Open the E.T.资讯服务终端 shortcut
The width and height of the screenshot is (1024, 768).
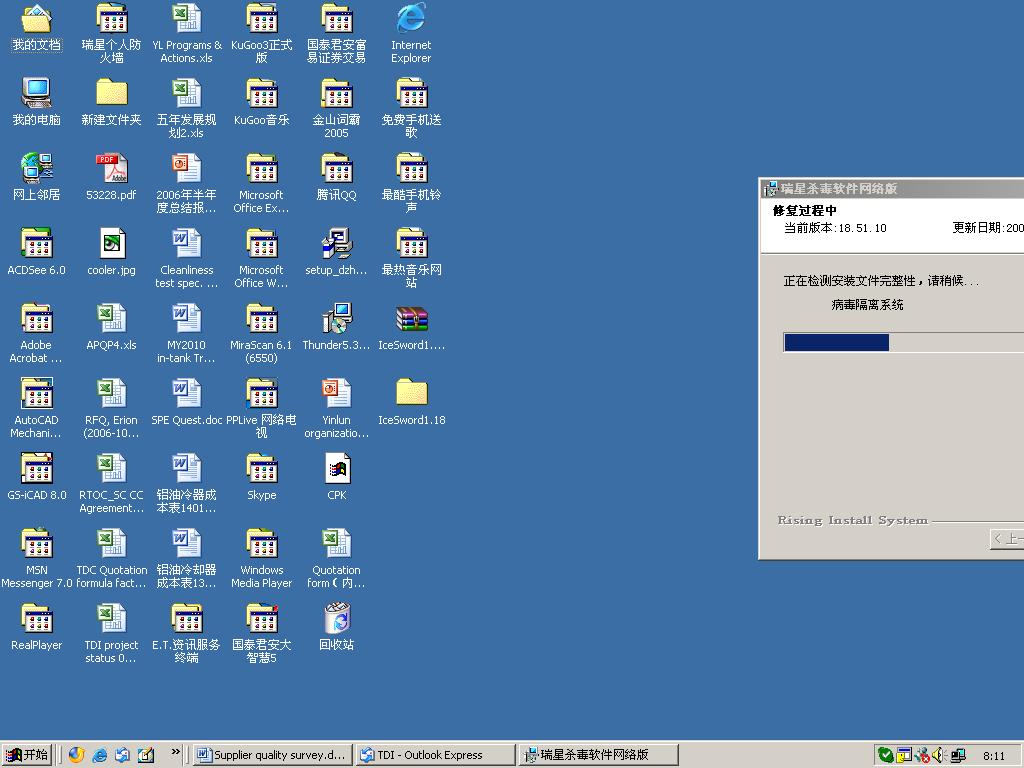tap(187, 633)
